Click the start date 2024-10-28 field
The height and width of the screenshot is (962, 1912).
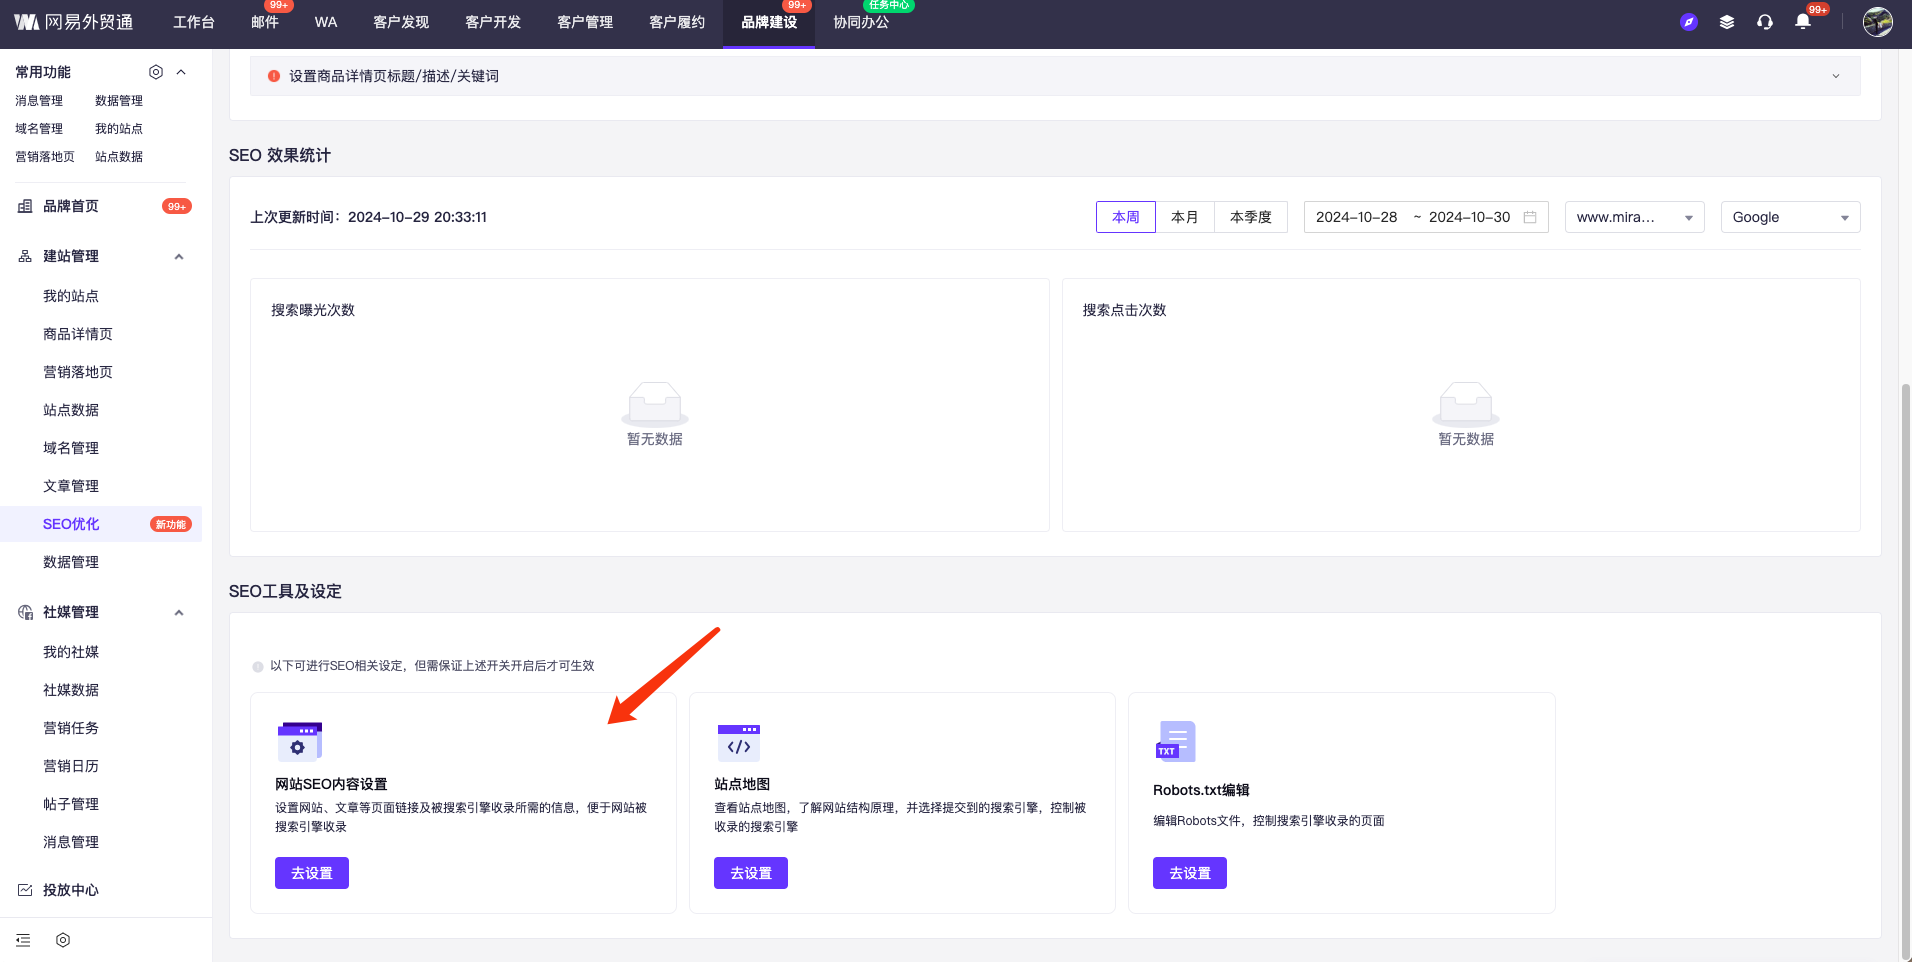click(1357, 217)
